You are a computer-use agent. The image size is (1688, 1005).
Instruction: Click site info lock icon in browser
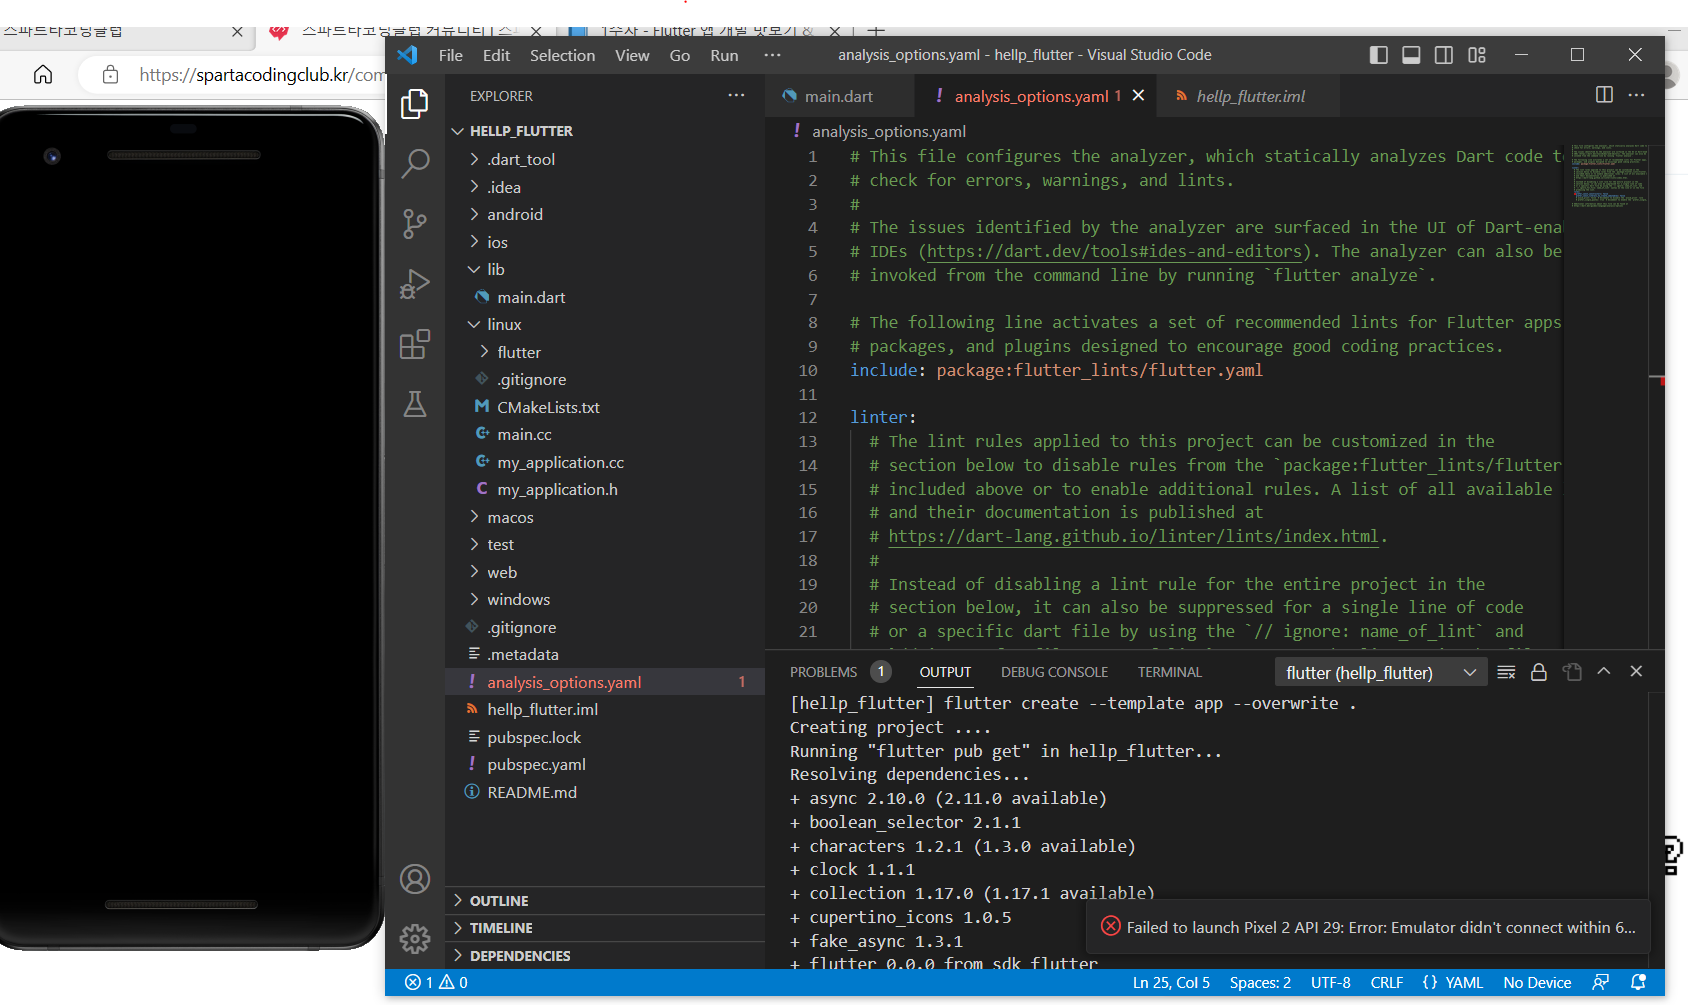click(x=111, y=74)
